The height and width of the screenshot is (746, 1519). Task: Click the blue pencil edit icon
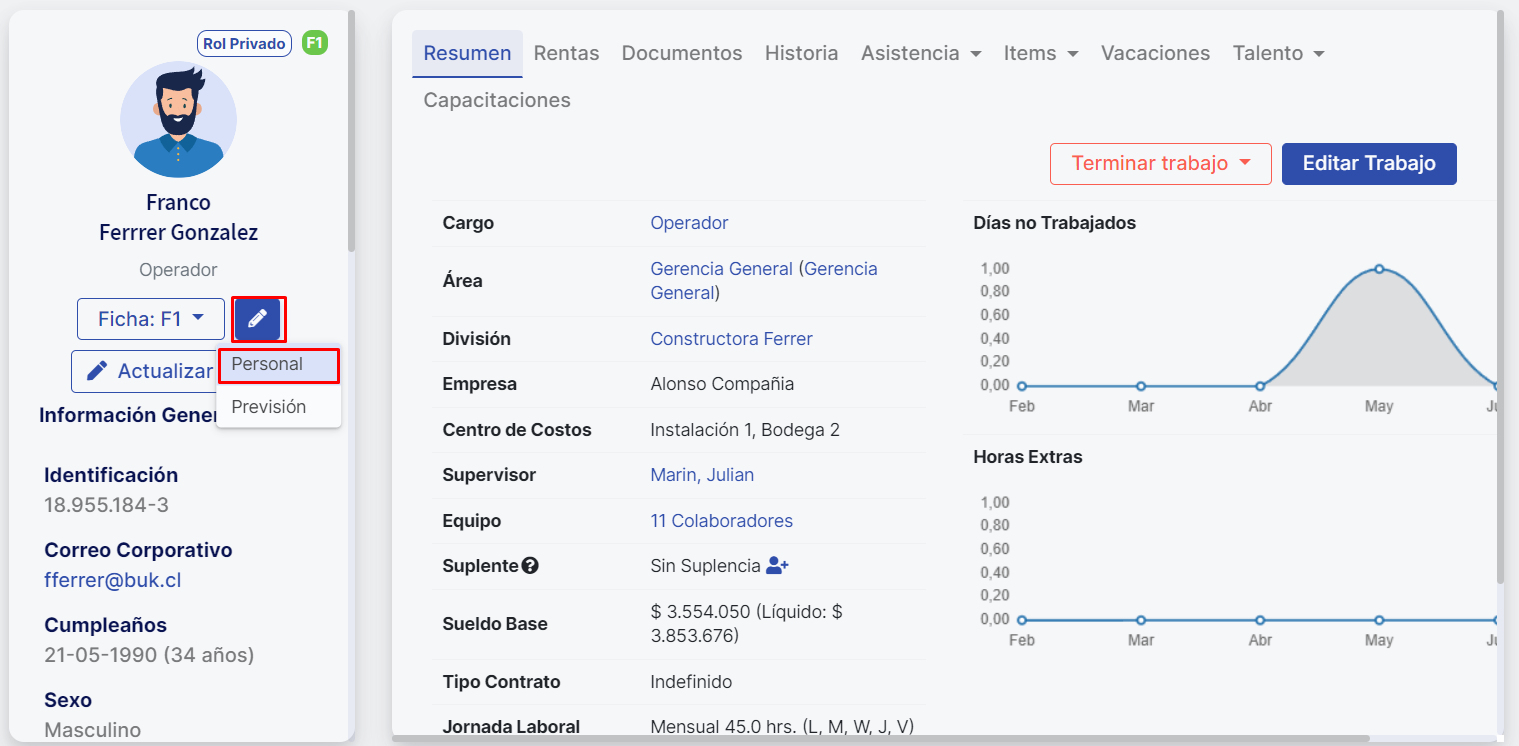point(257,319)
